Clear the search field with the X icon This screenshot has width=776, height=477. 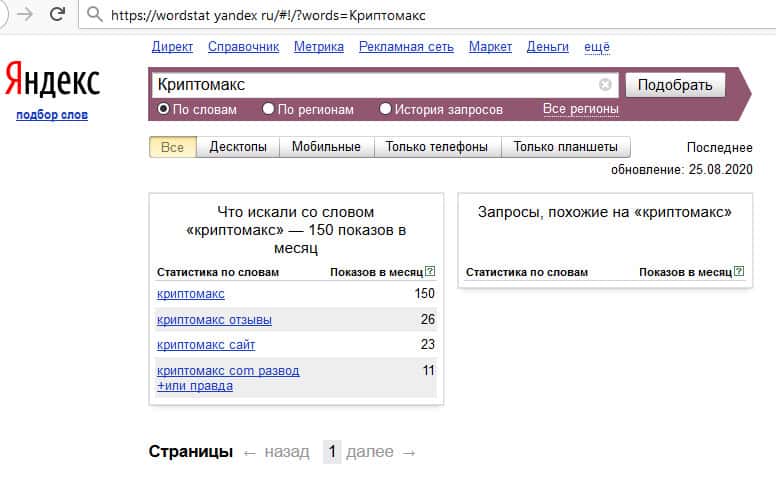(605, 85)
